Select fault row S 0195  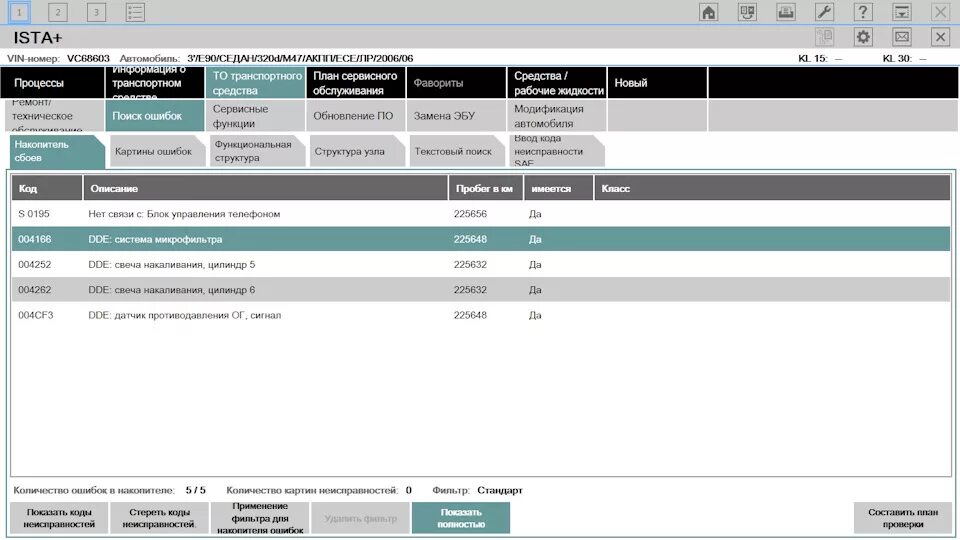click(x=481, y=214)
